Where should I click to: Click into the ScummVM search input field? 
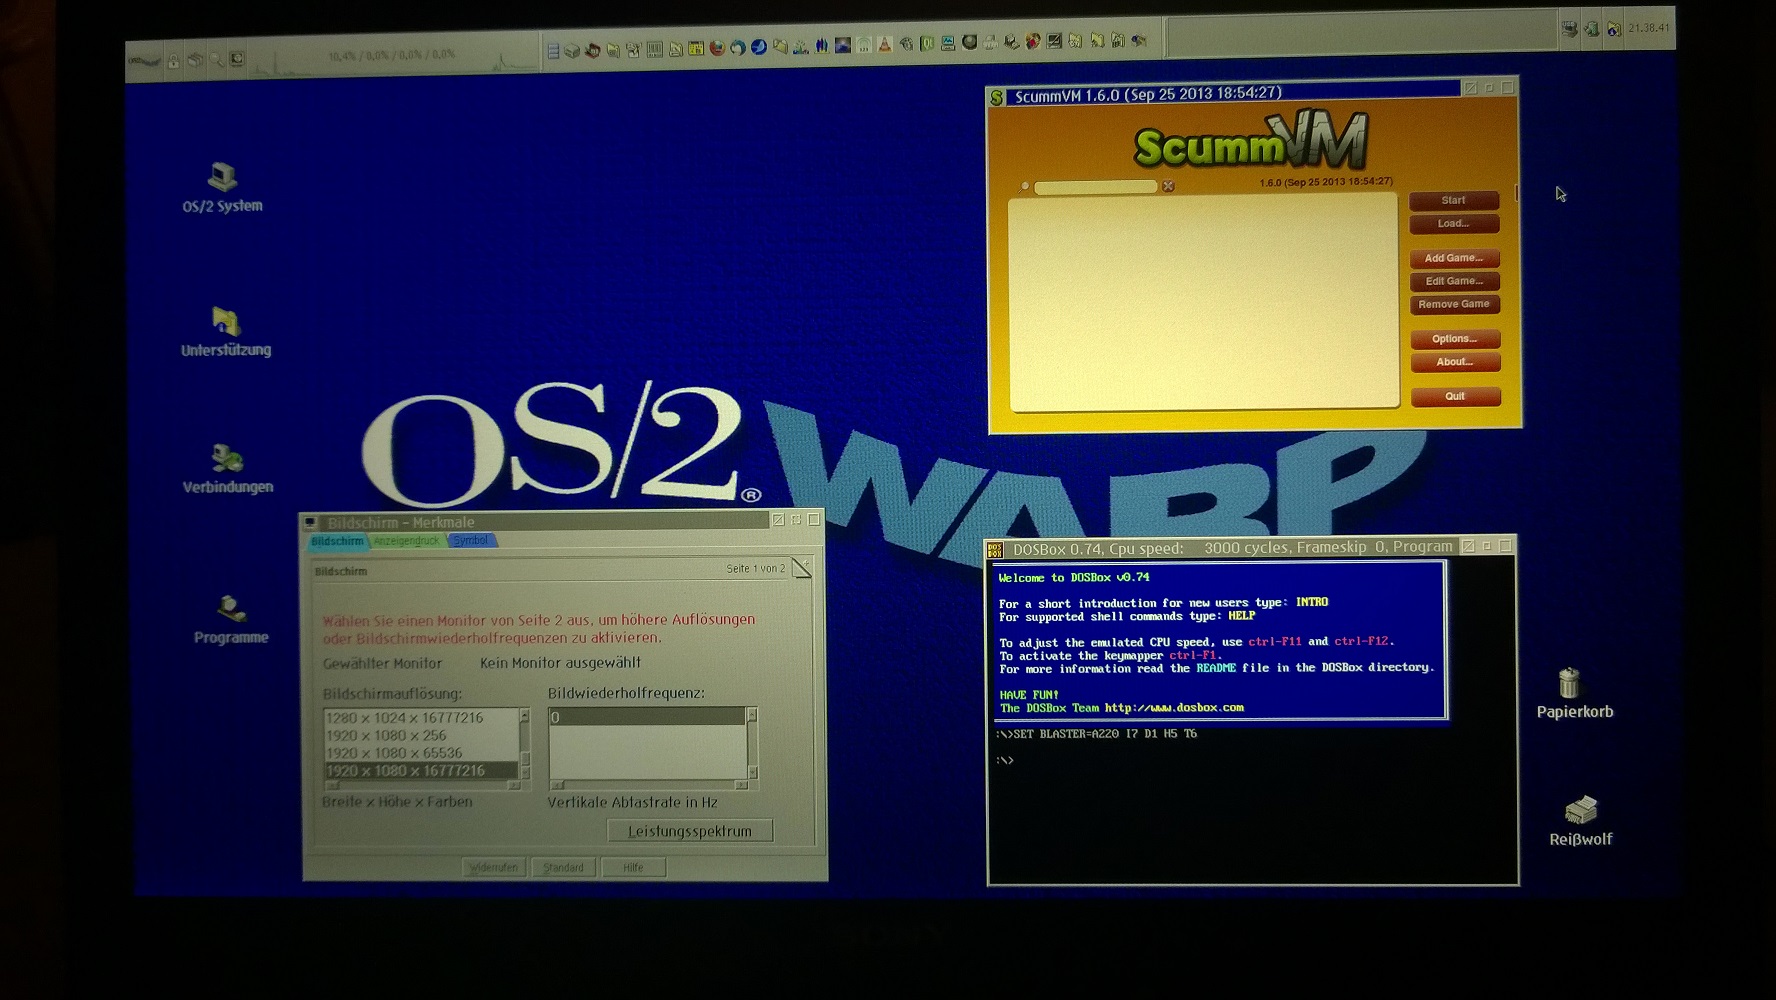[1095, 187]
